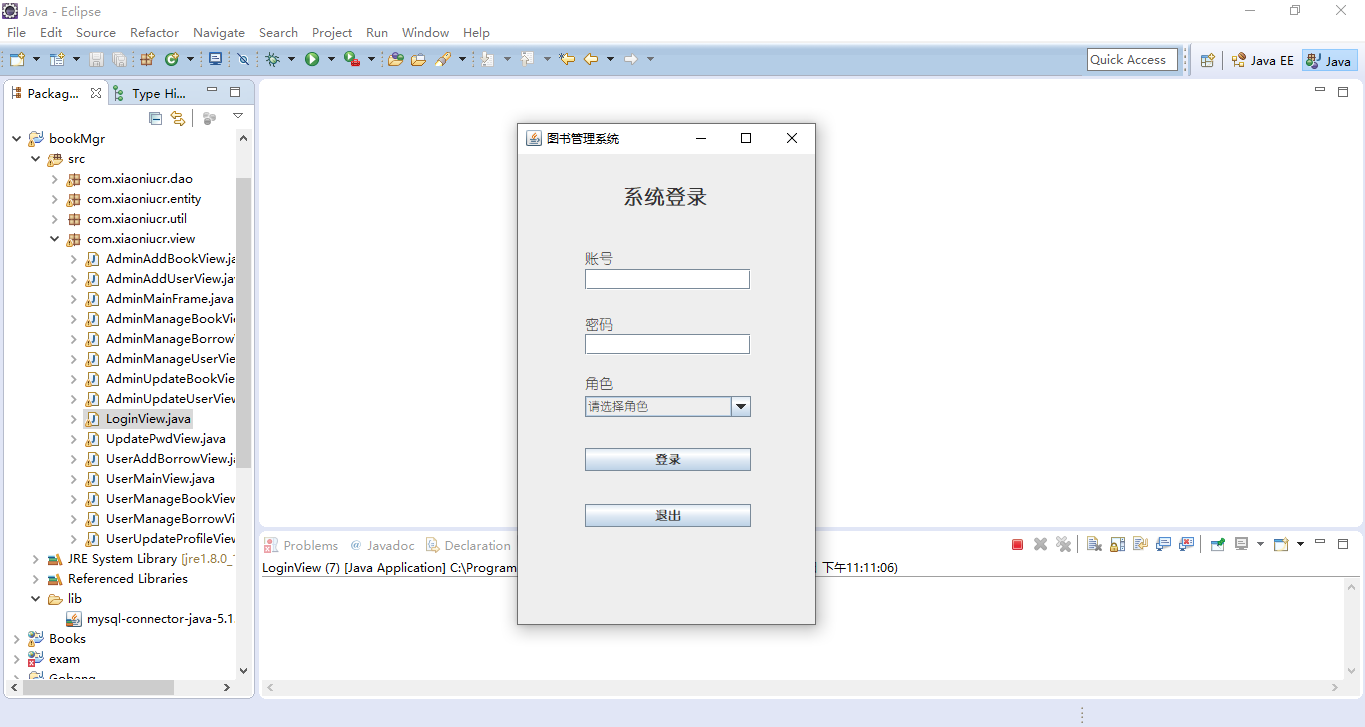1365x727 pixels.
Task: Click the 密码 password input field
Action: (667, 344)
